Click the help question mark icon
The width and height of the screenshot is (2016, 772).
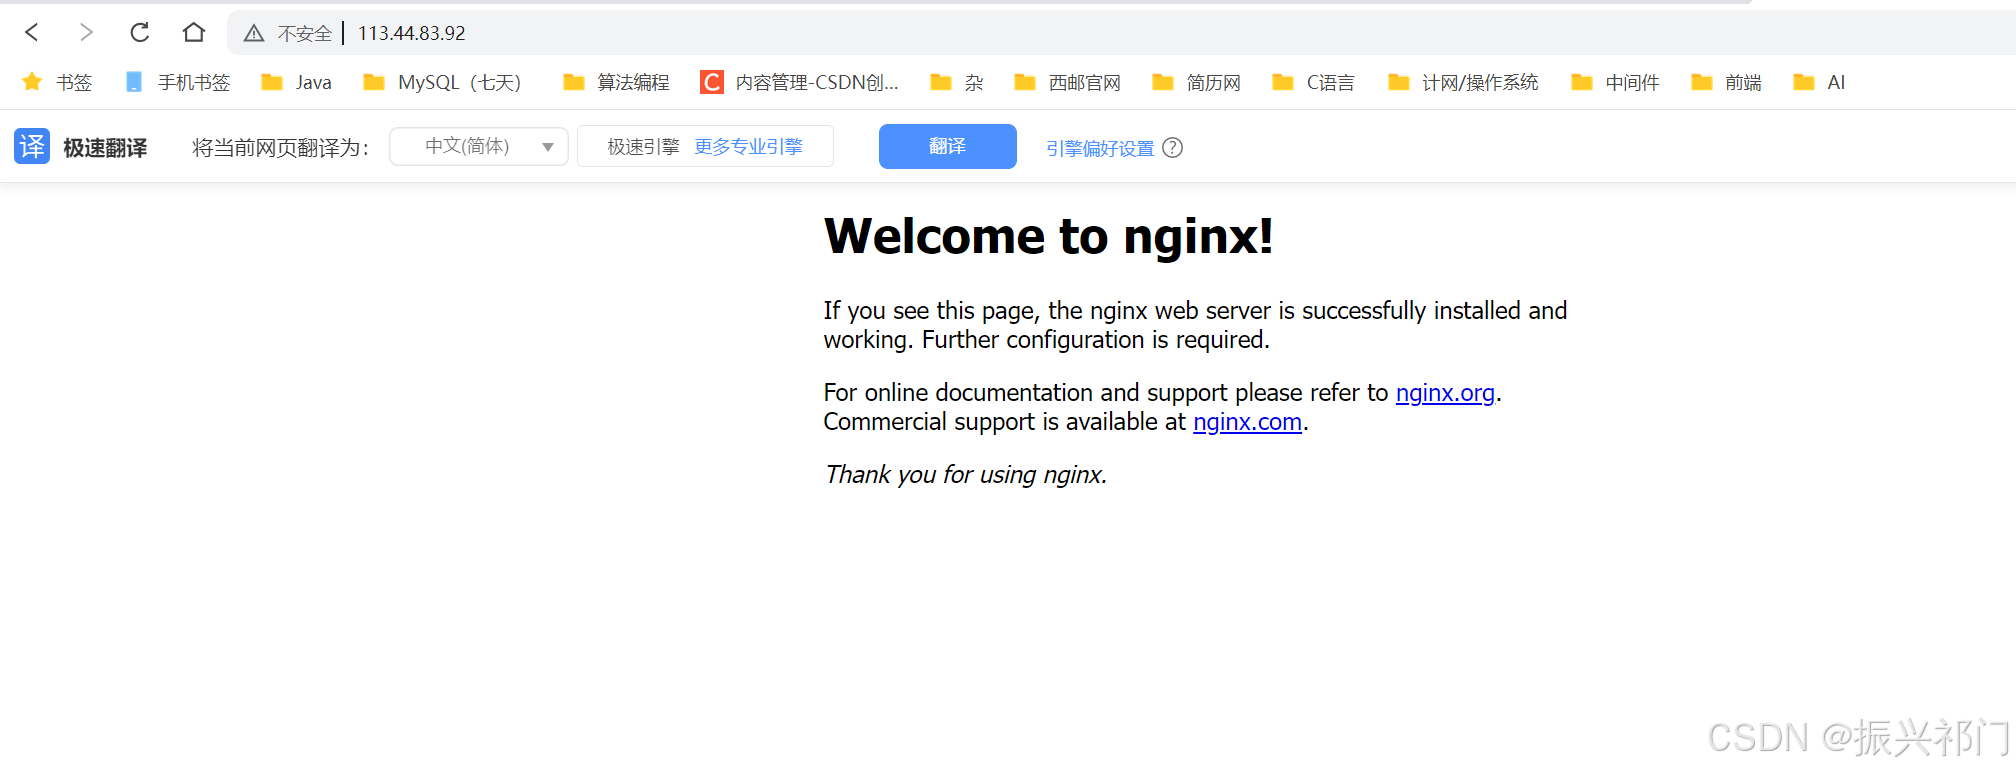pyautogui.click(x=1173, y=148)
